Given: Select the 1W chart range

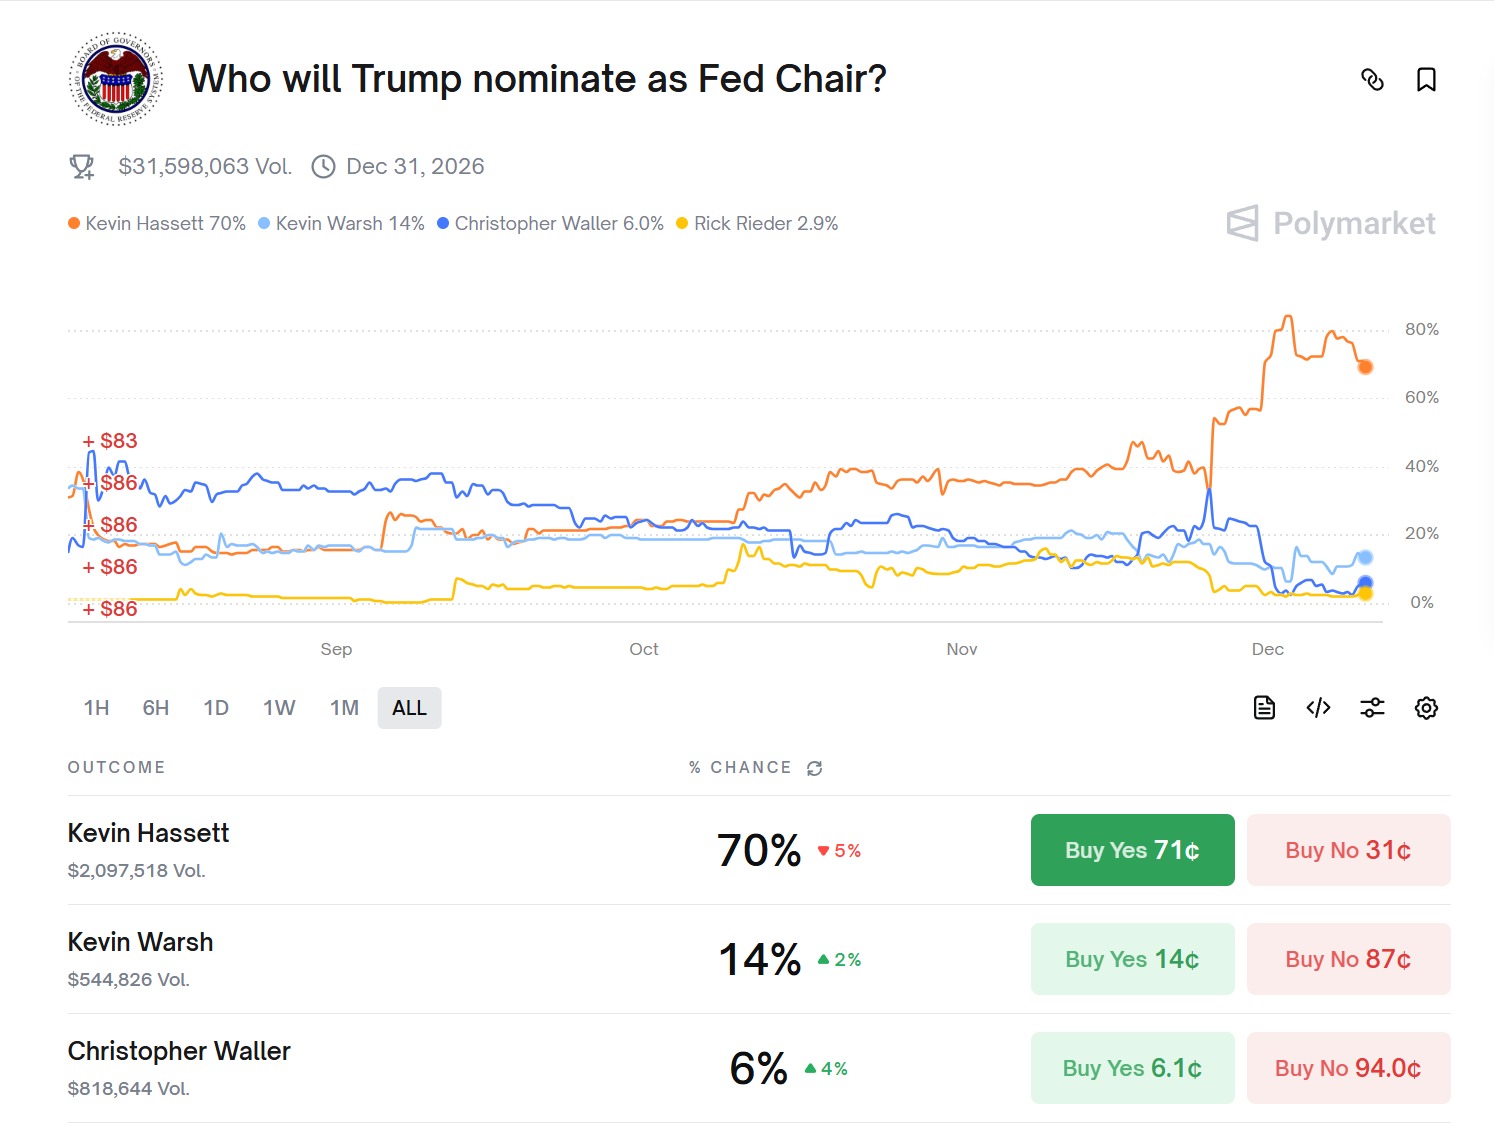Looking at the screenshot, I should coord(279,707).
